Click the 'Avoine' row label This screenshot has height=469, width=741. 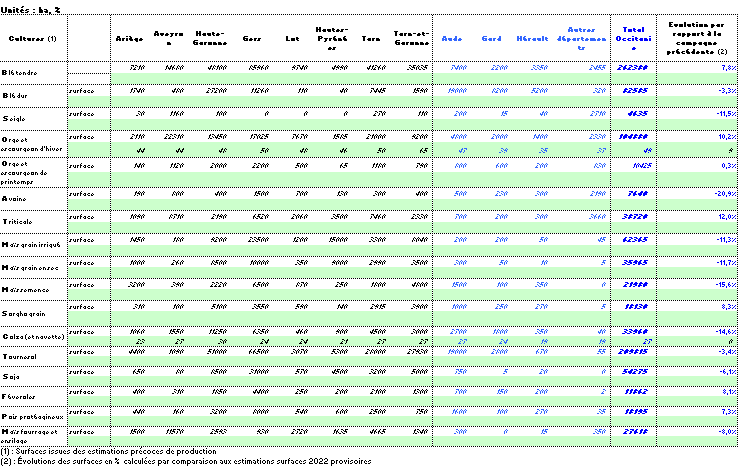pos(14,199)
